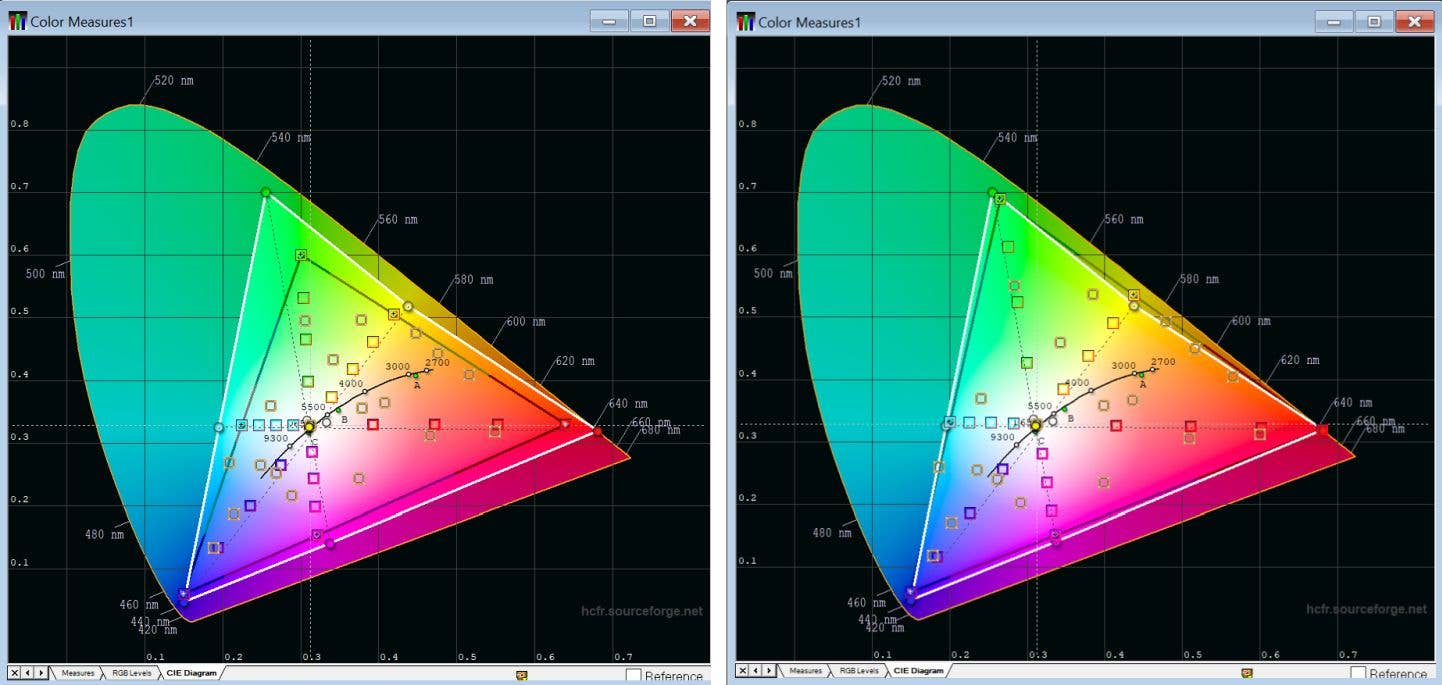Screen dimensions: 1442x685
Task: Open RGB Levels tab in left window
Action: point(129,673)
